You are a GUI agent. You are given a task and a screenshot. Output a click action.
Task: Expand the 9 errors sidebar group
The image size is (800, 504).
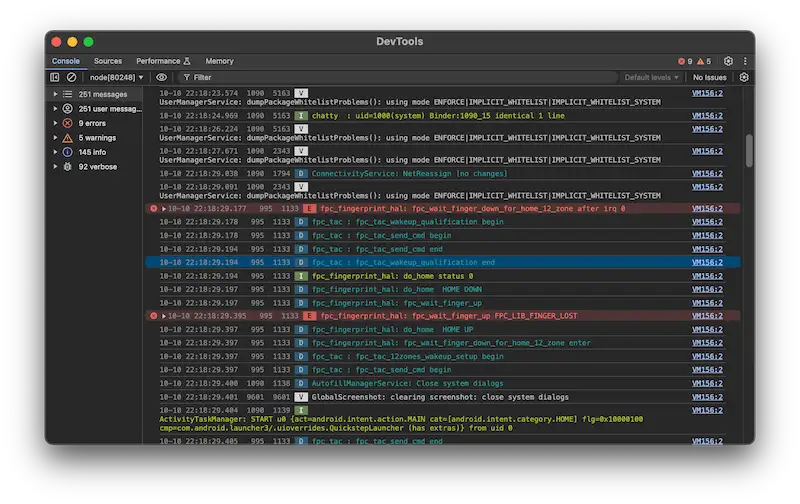point(55,123)
